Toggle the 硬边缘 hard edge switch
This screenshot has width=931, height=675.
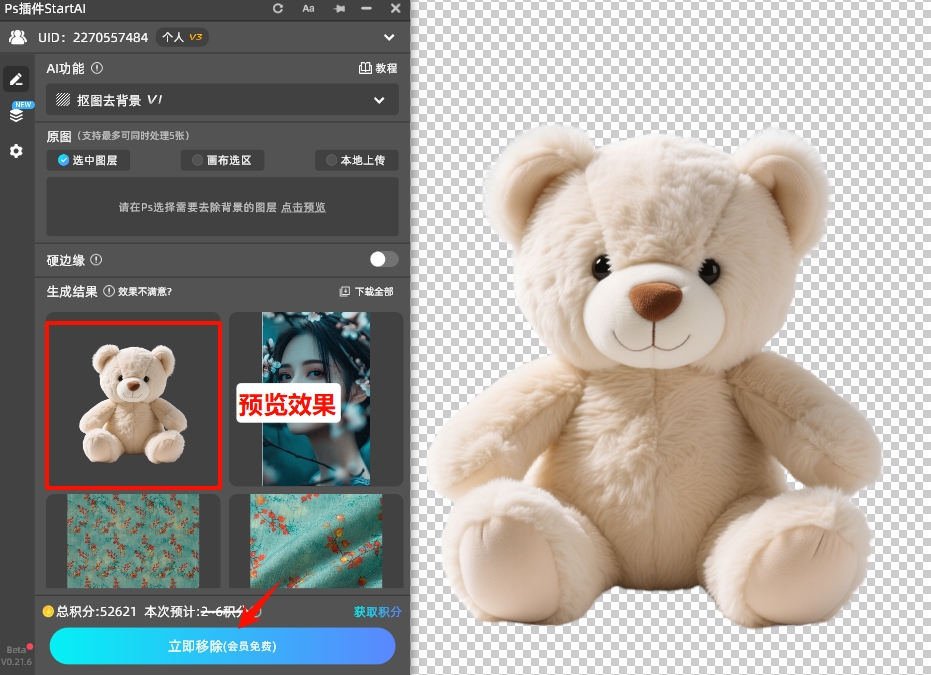(x=383, y=260)
